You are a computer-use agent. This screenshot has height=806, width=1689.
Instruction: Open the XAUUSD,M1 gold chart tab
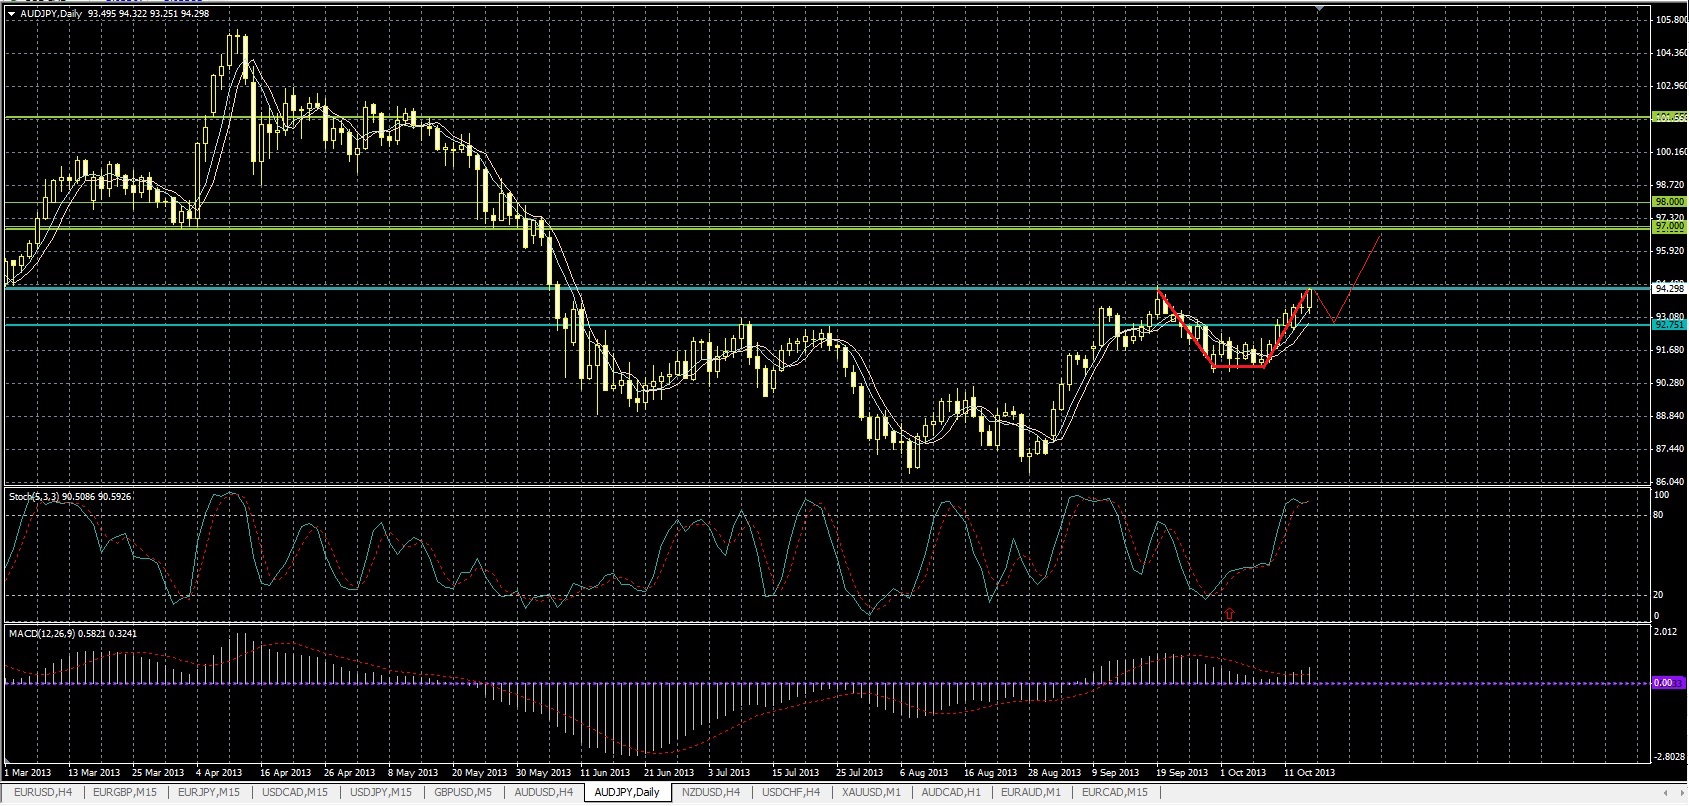(871, 792)
